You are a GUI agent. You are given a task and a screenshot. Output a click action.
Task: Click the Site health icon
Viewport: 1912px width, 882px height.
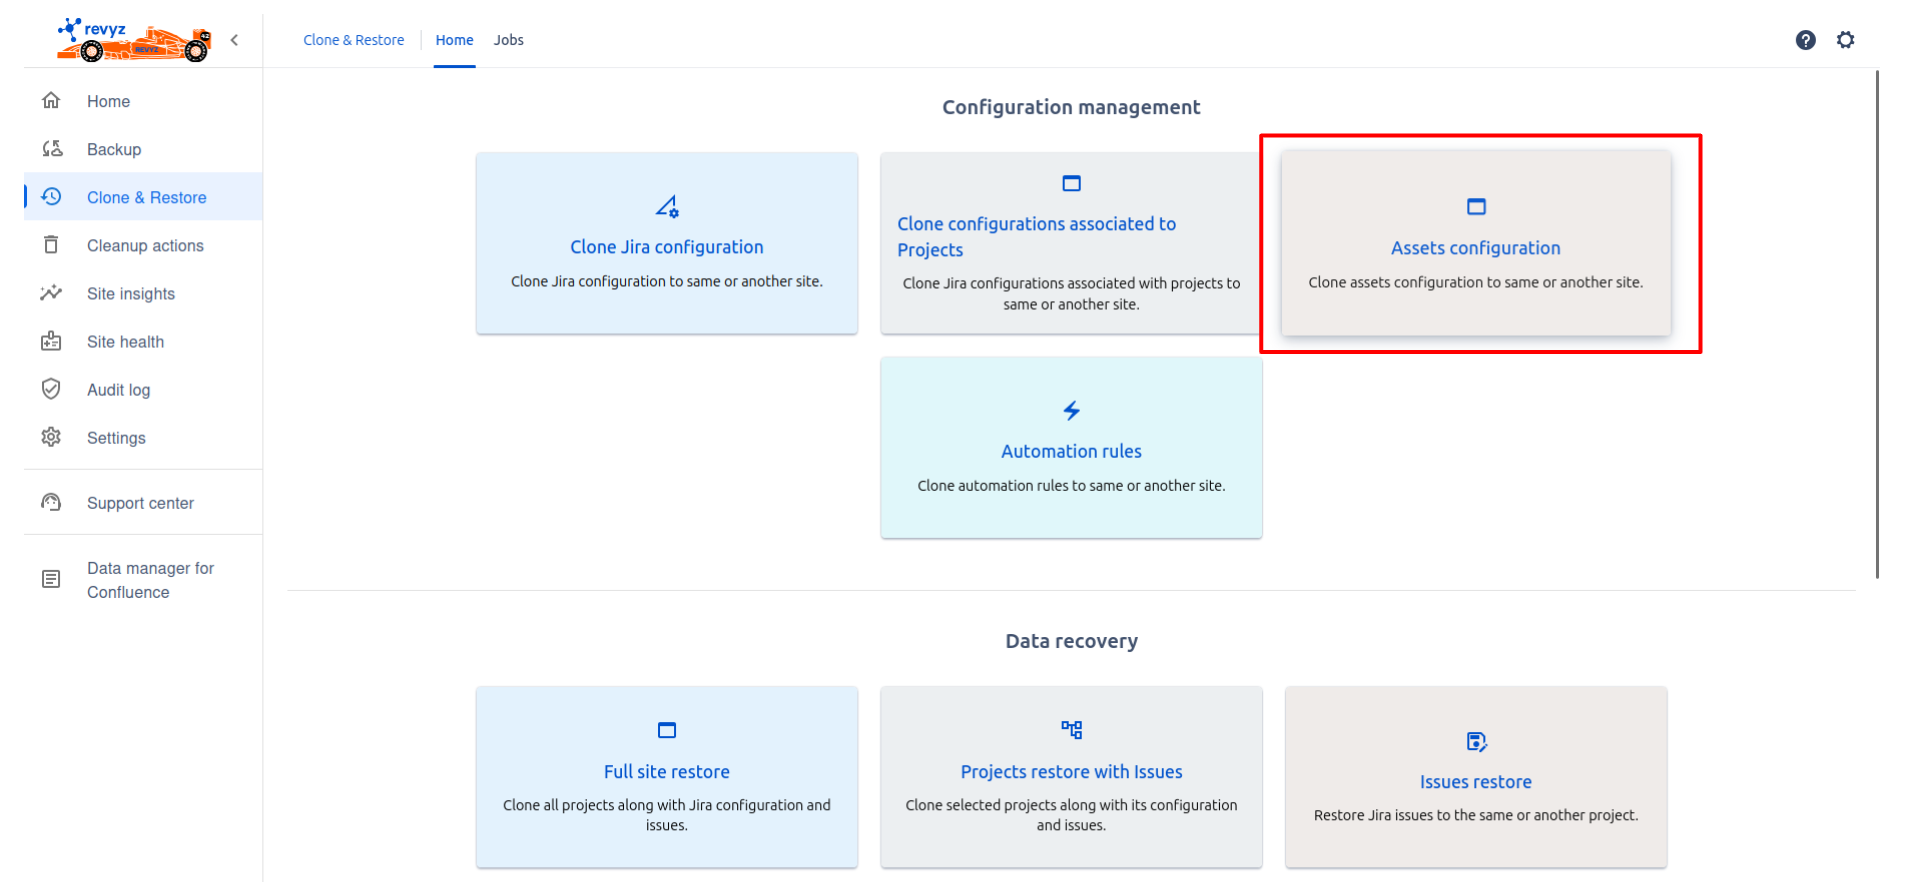52,341
